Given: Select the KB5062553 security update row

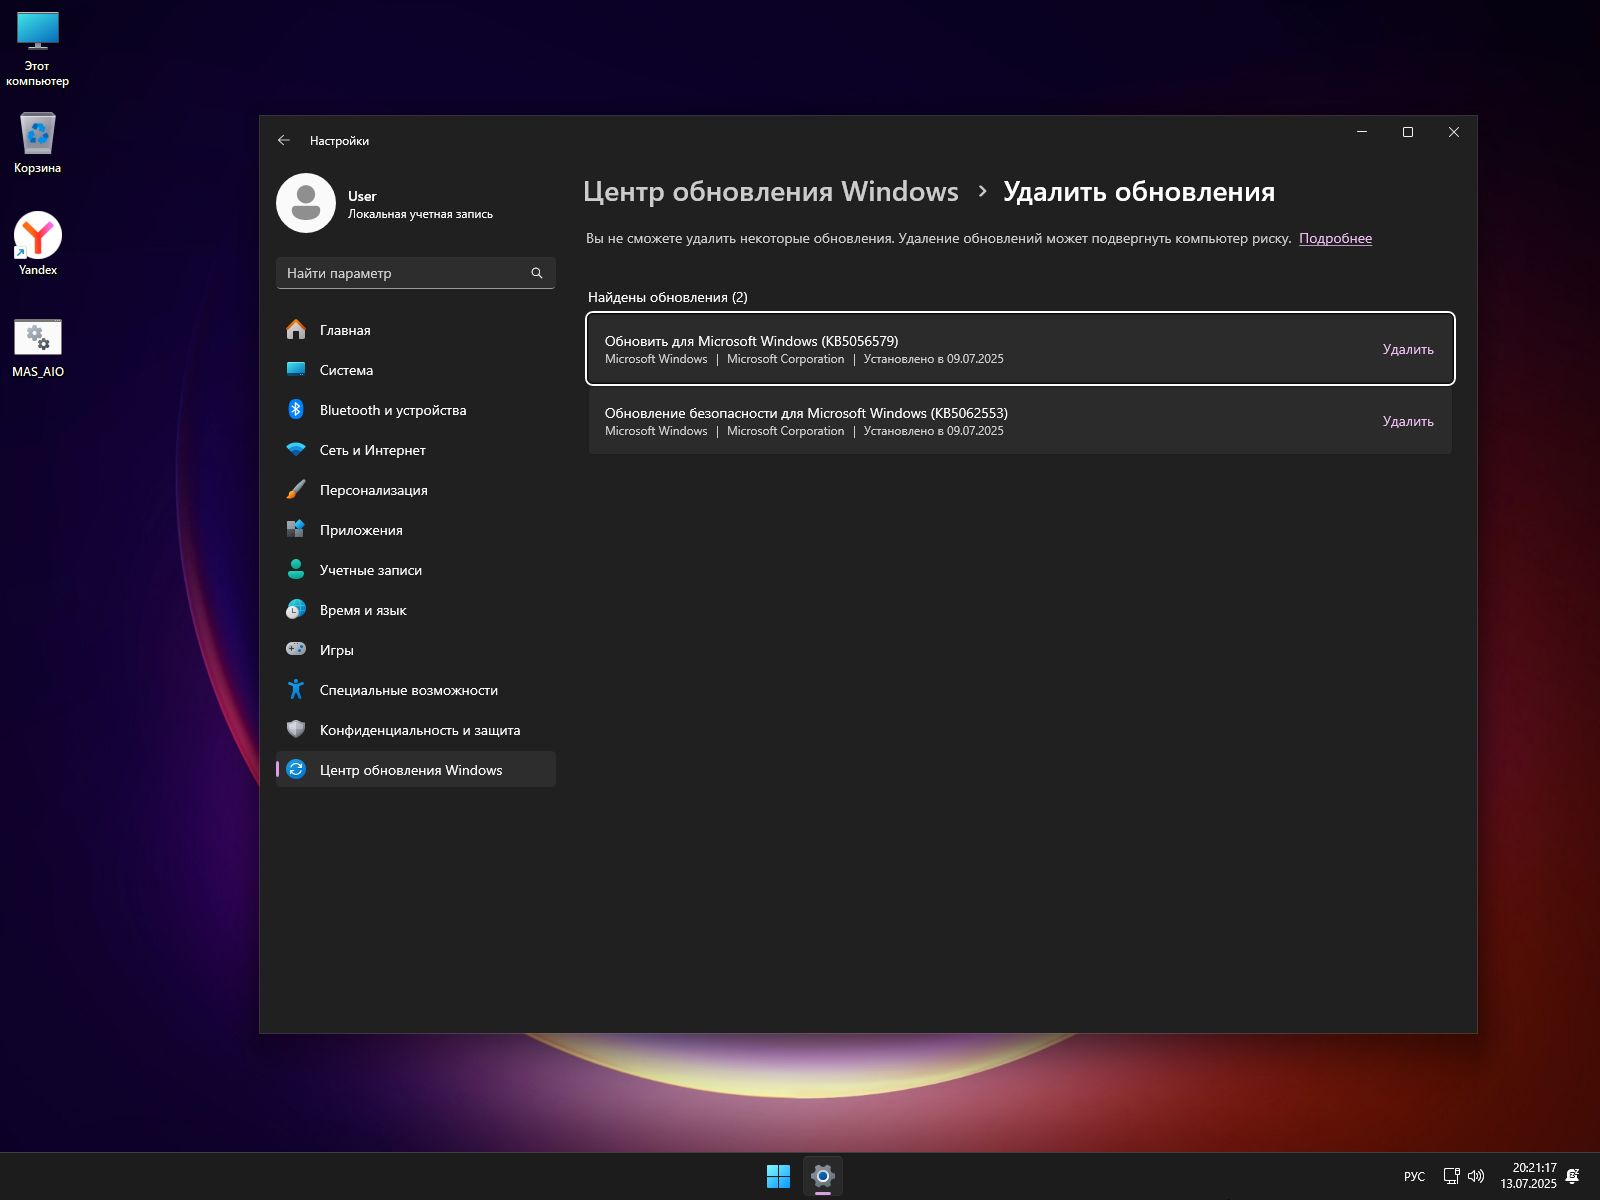Looking at the screenshot, I should [1020, 421].
